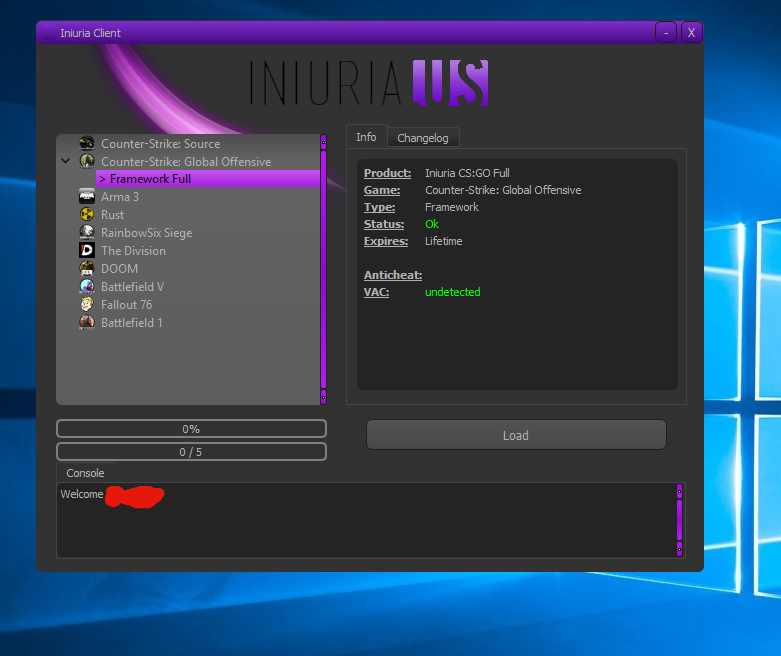Open the Changelog tab
This screenshot has width=781, height=656.
[x=423, y=138]
